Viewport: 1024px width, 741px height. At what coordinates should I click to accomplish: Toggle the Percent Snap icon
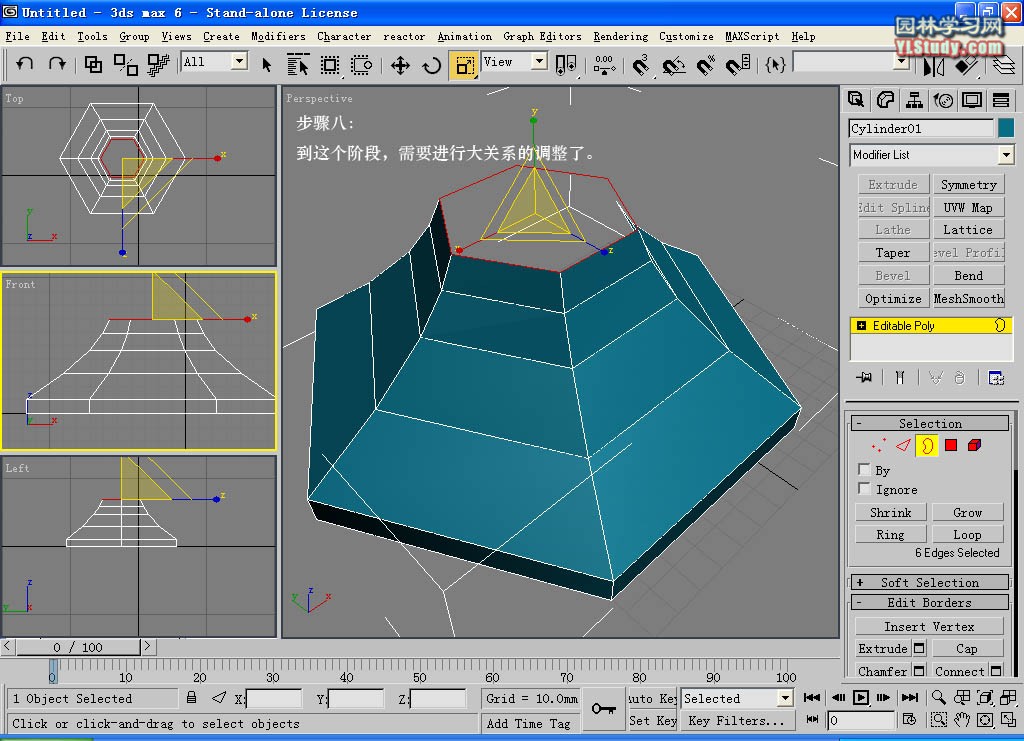click(706, 65)
